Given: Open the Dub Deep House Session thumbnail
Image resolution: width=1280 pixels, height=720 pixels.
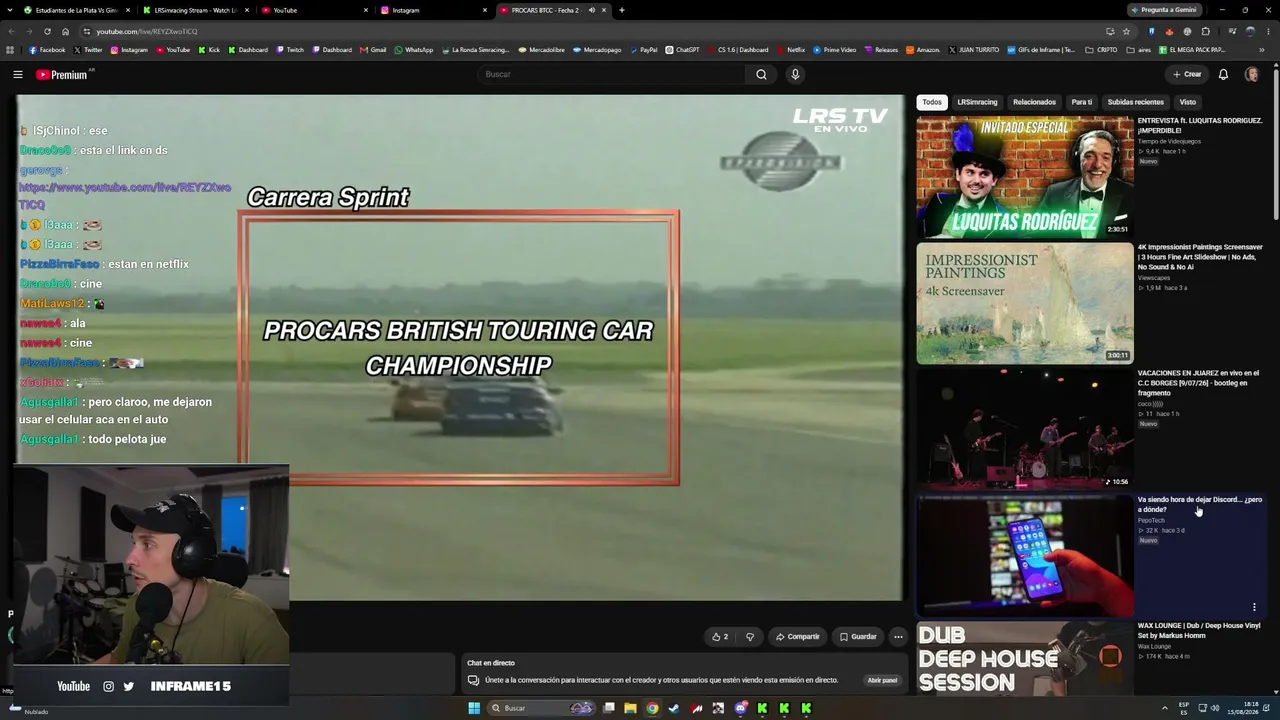Looking at the screenshot, I should [x=1025, y=658].
